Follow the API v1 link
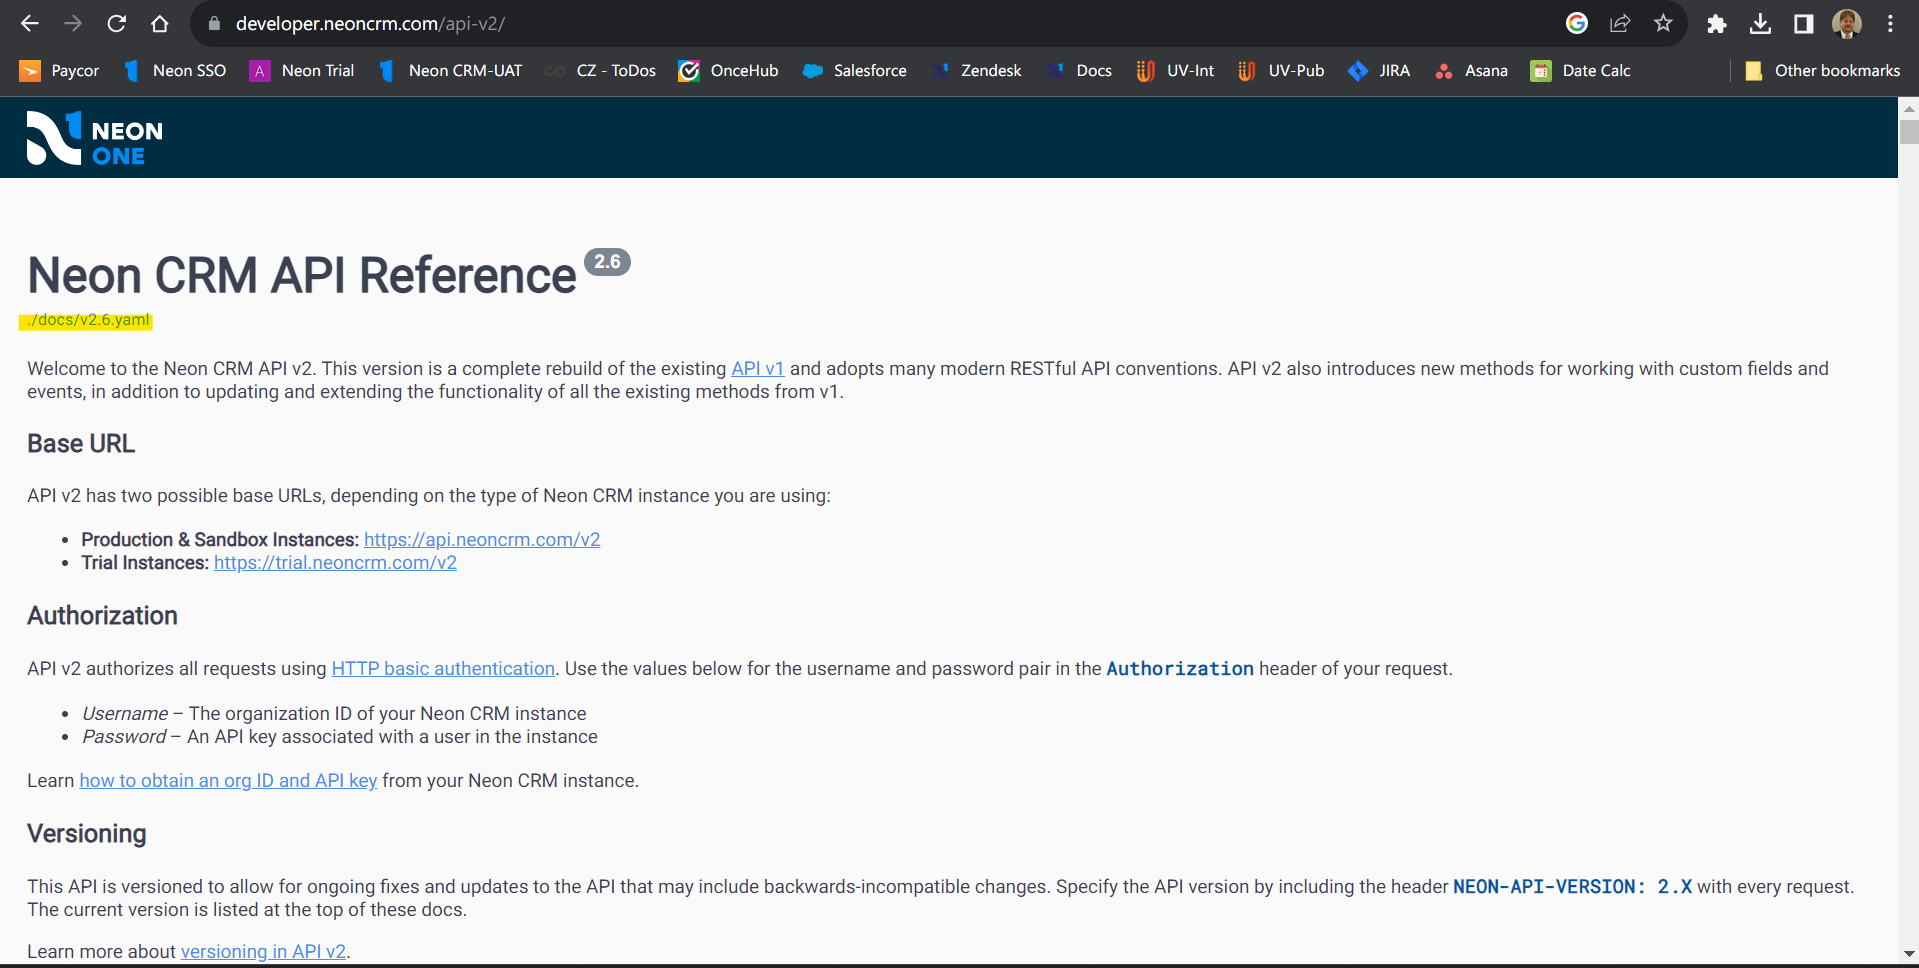Screen dimensions: 1919x968 pyautogui.click(x=758, y=369)
